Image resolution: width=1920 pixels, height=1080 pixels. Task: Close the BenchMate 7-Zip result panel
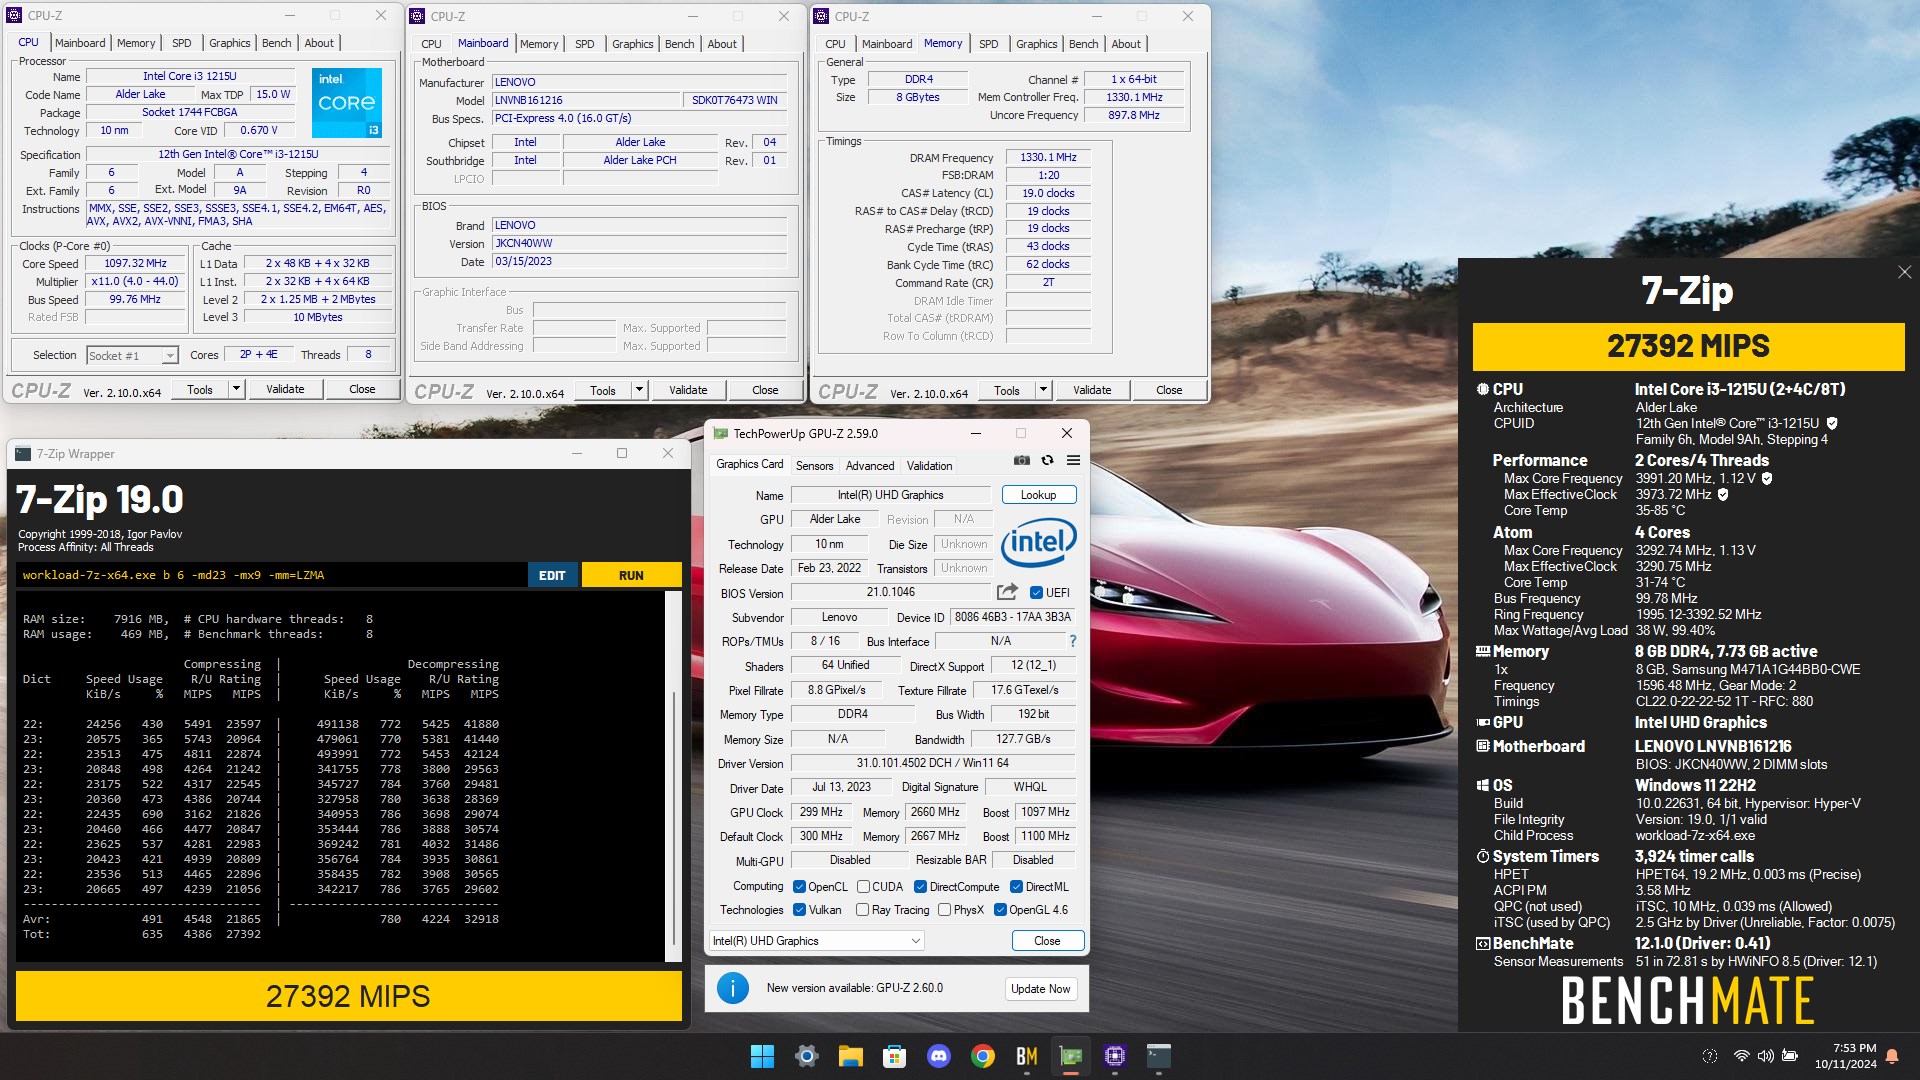click(1904, 272)
